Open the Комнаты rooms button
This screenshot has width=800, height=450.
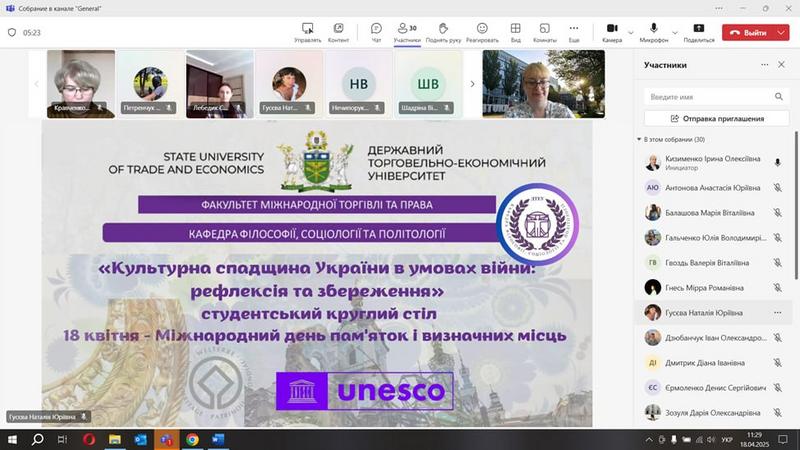tap(544, 33)
